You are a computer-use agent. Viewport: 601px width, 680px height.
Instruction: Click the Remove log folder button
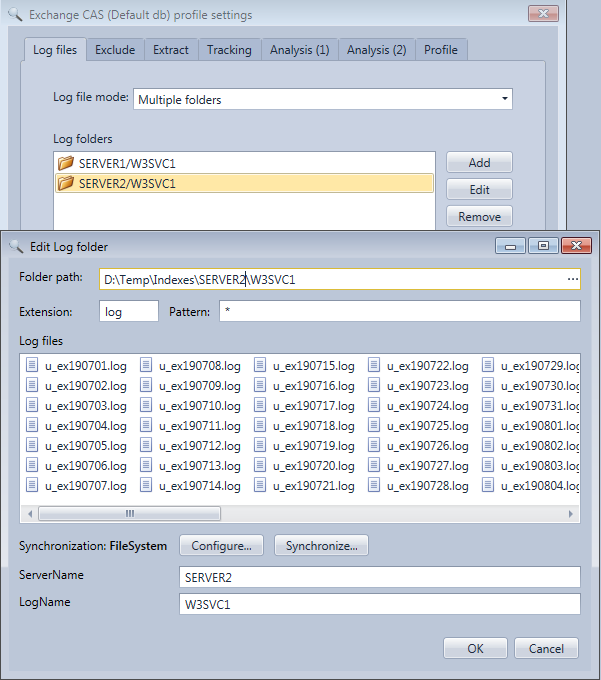479,216
